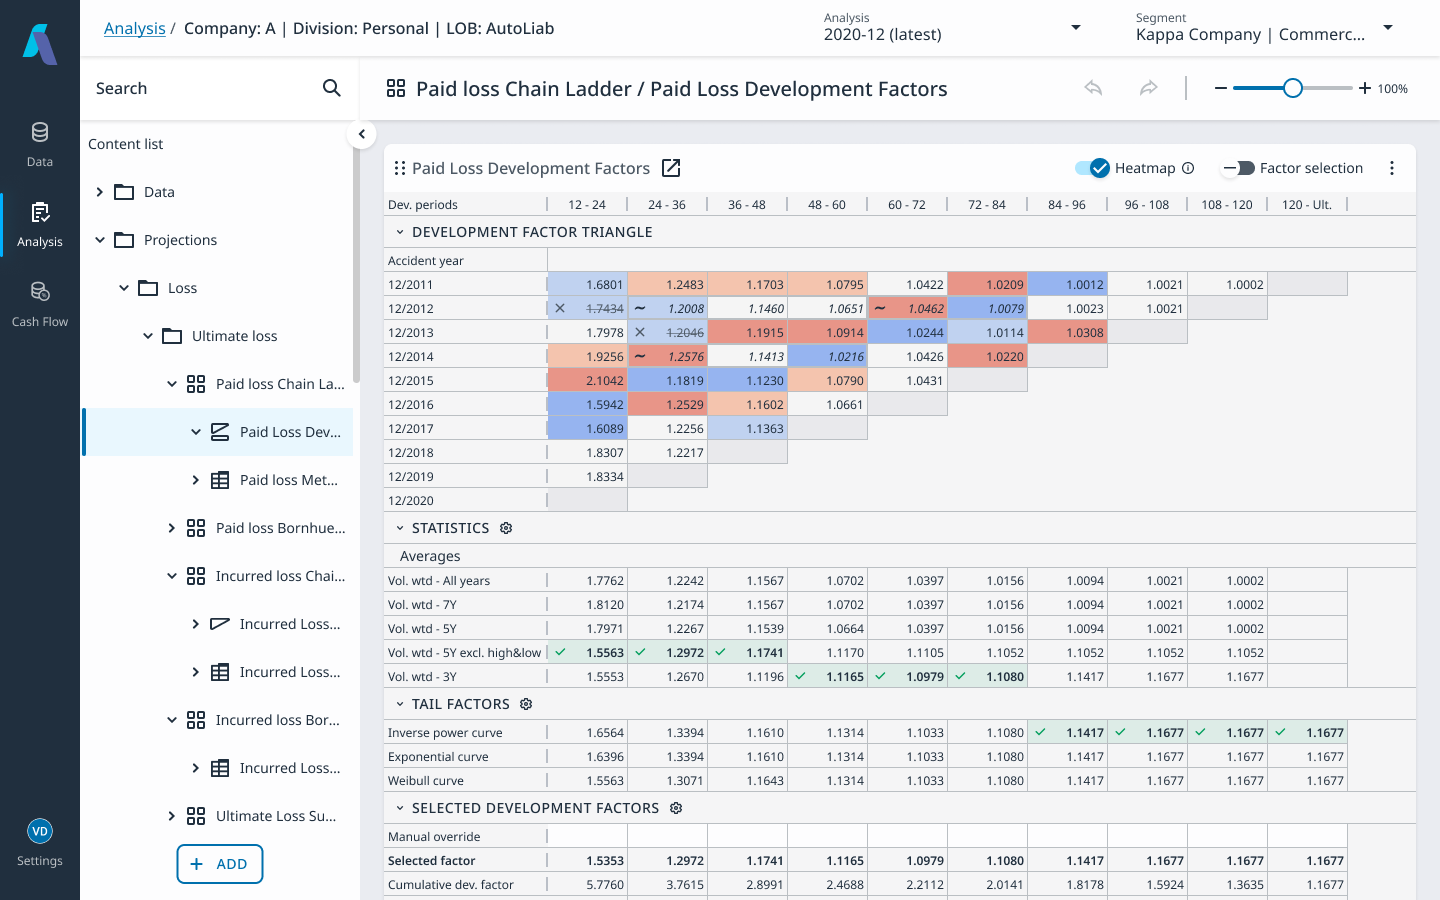Click the dashboard grid icon beside the page title
Screen dimensions: 1440x900
tap(396, 88)
